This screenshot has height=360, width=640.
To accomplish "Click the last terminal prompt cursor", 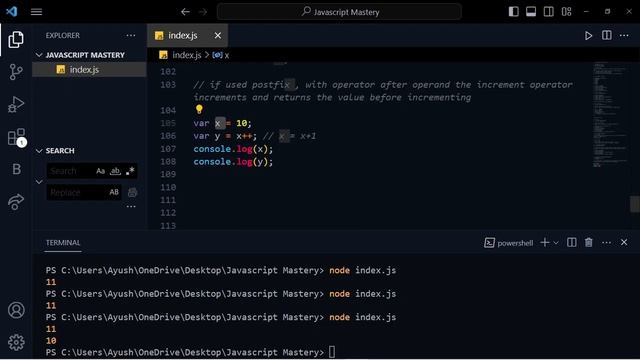I will click(x=332, y=352).
